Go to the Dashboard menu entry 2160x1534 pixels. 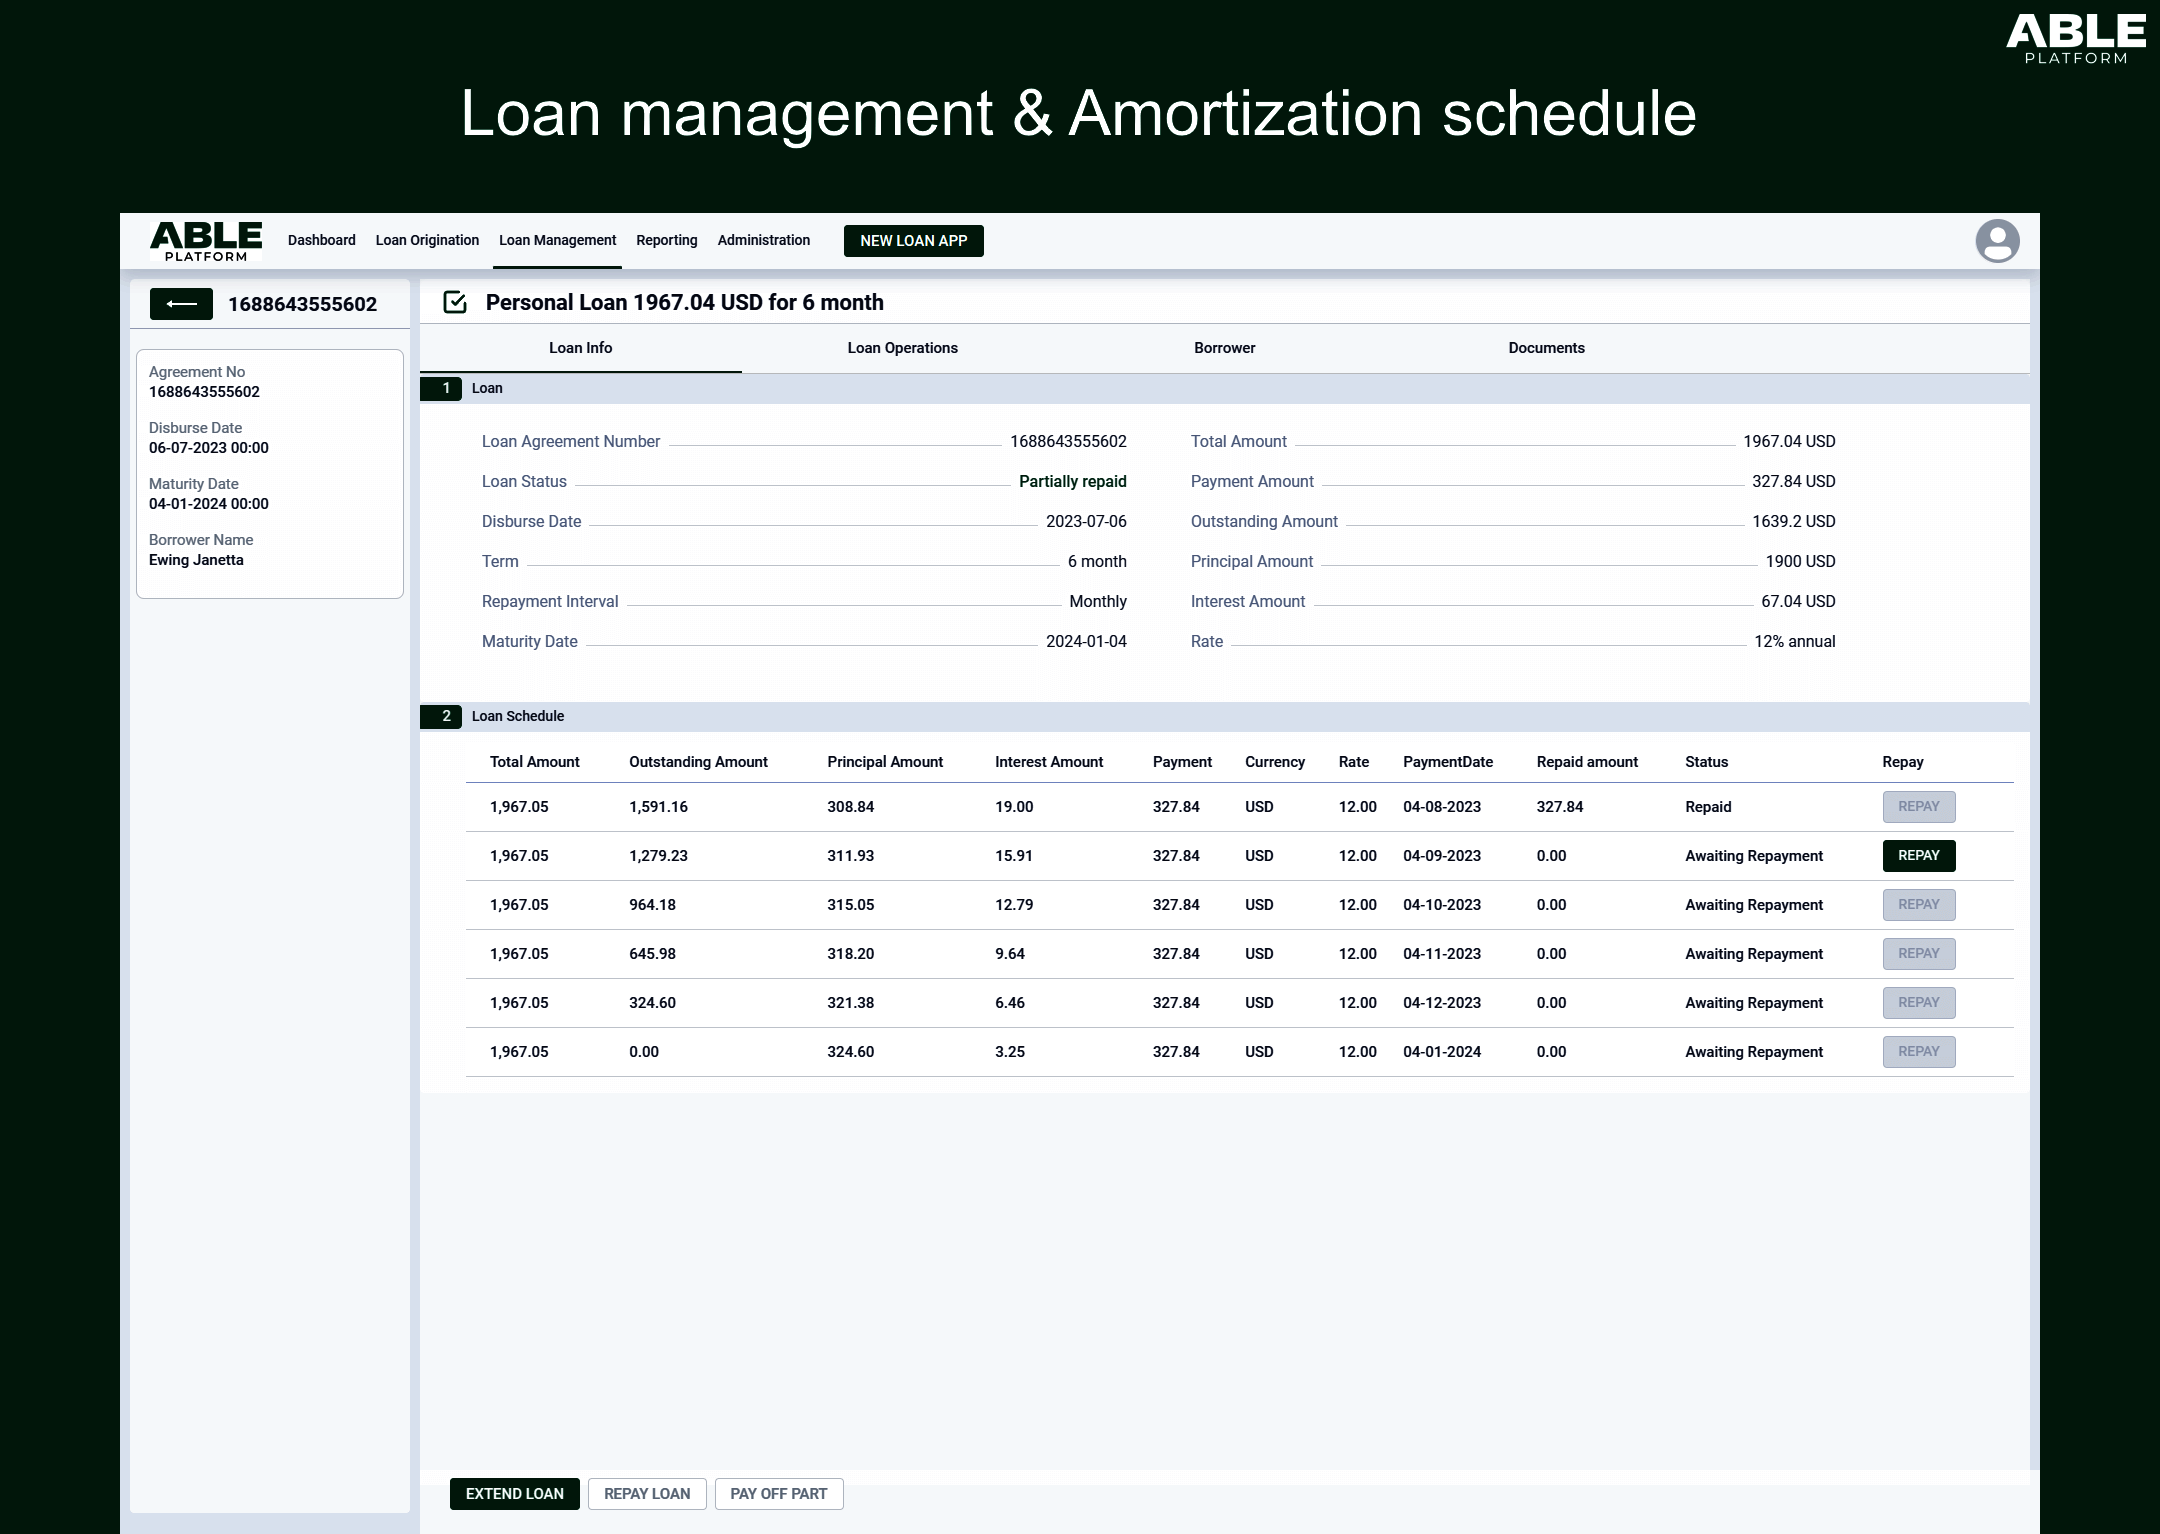(x=320, y=240)
